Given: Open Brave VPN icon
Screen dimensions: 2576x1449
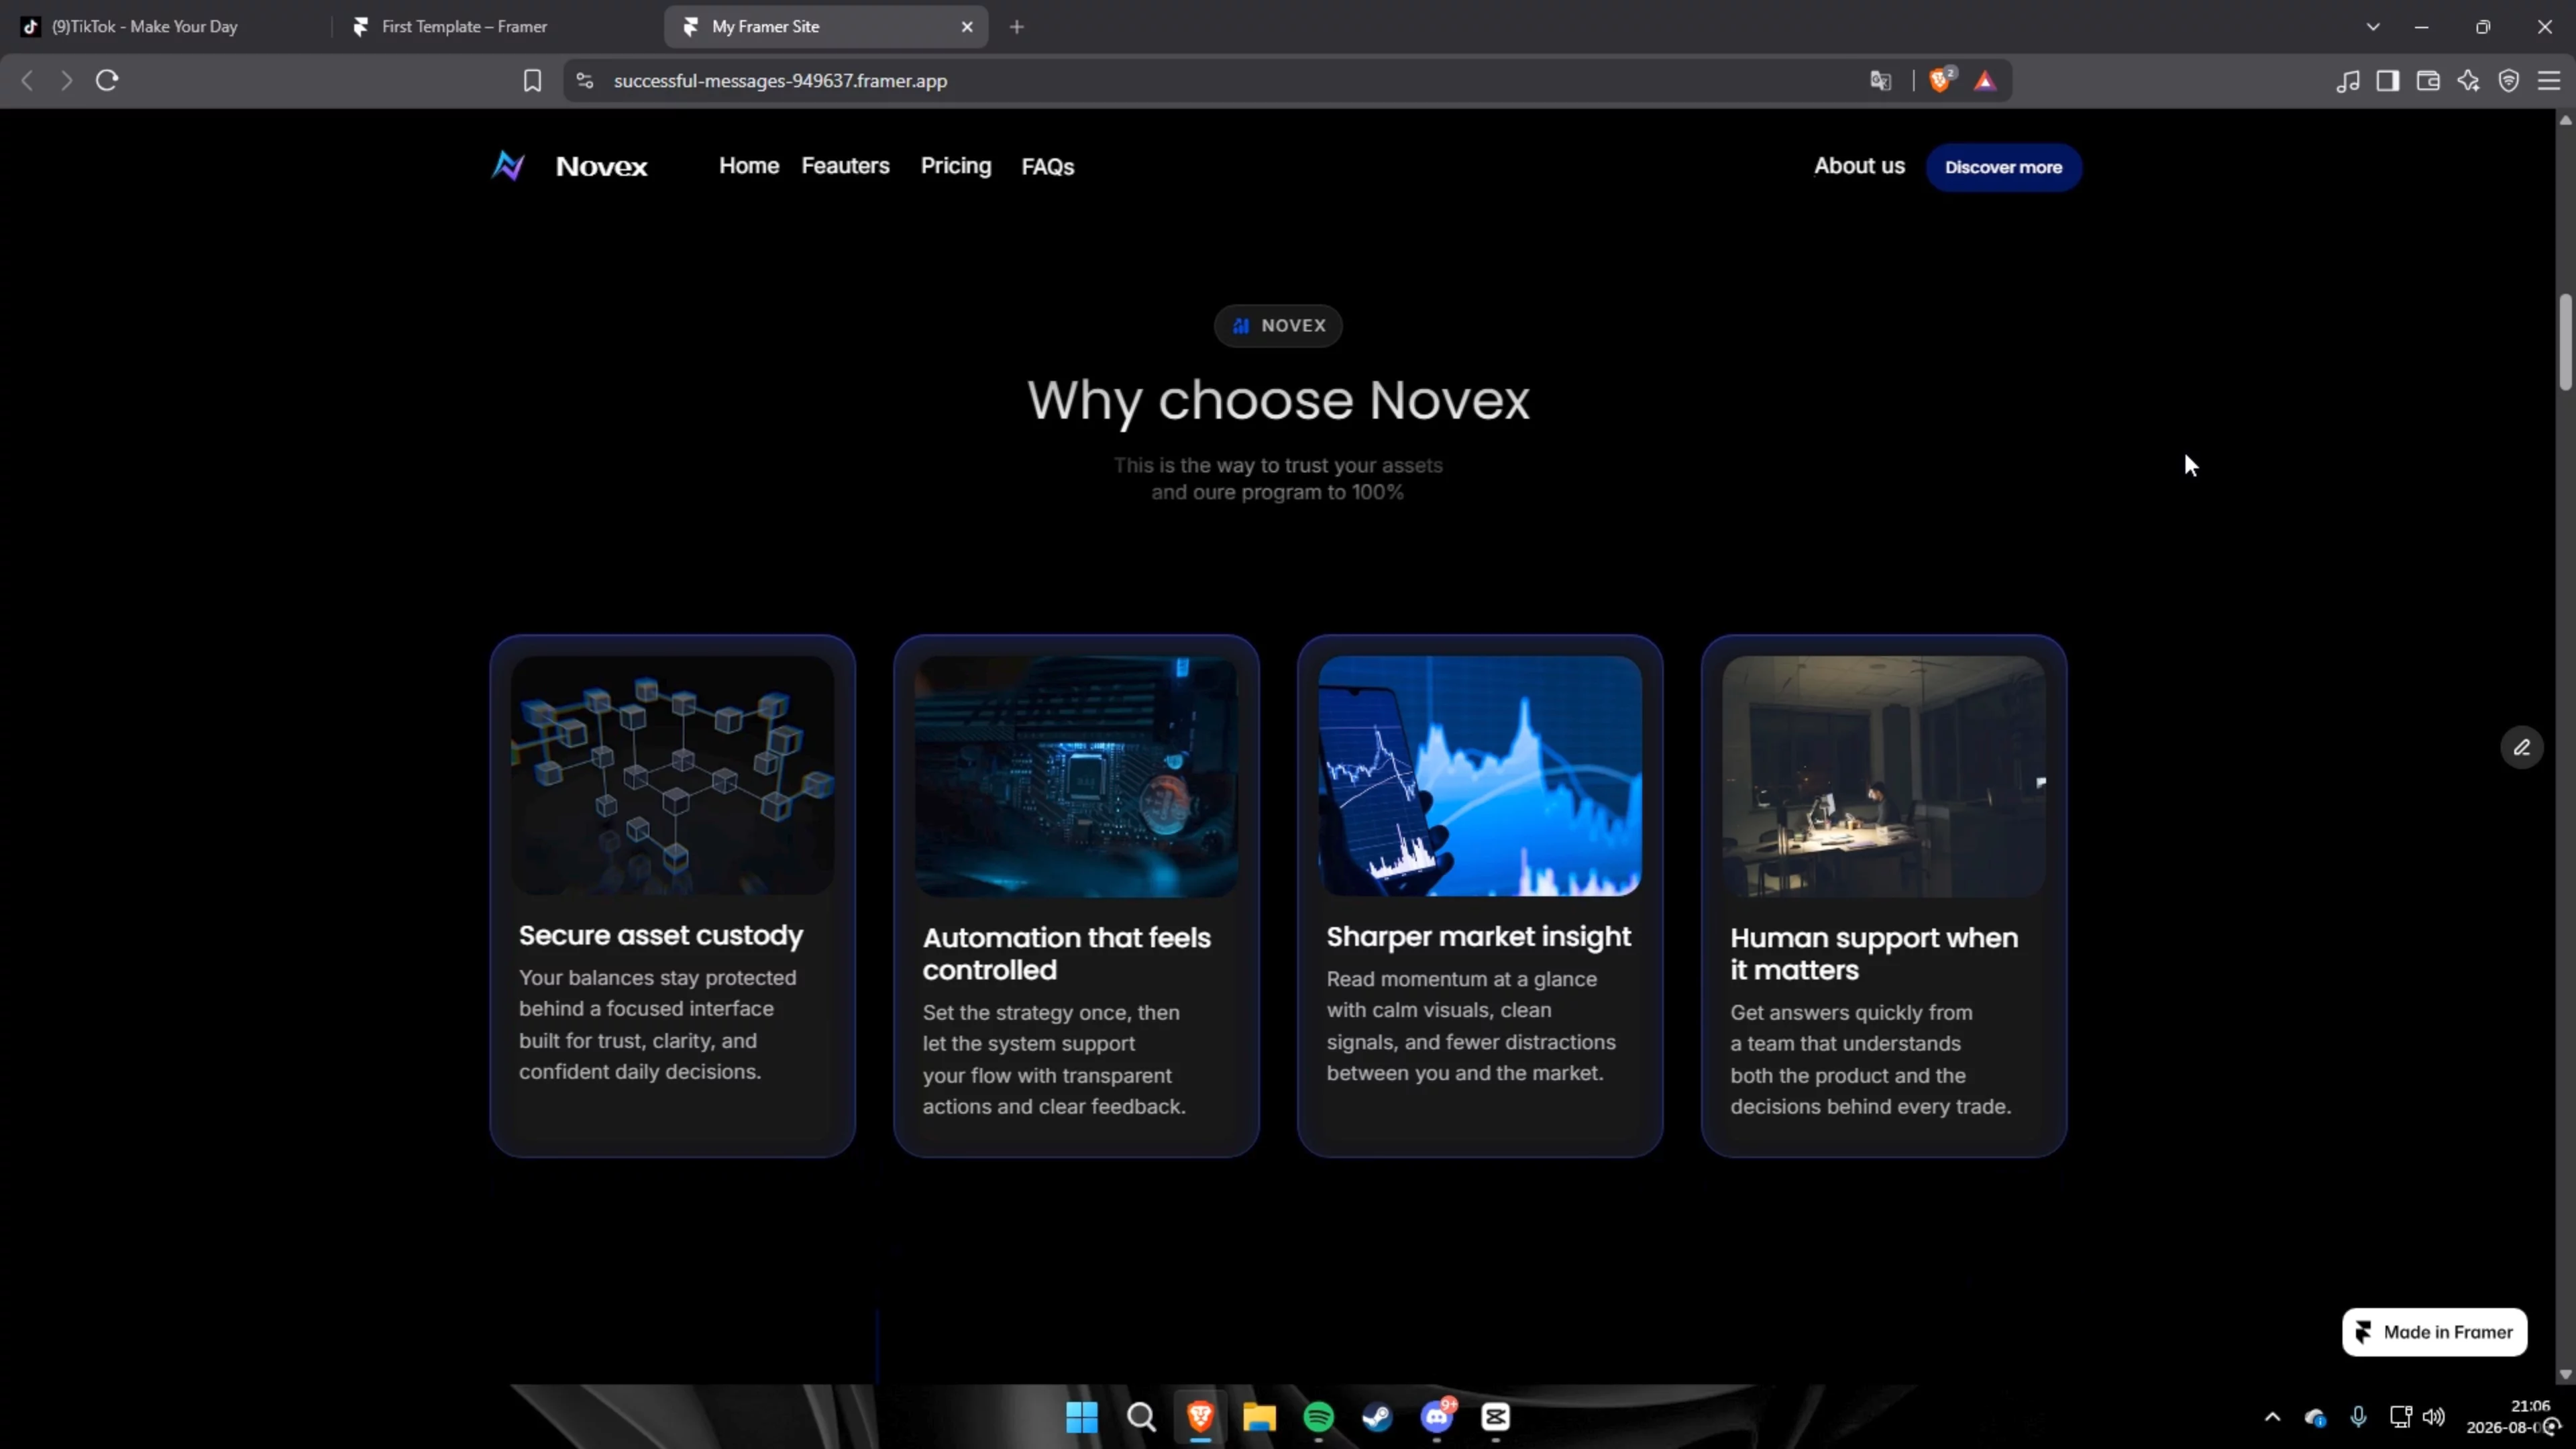Looking at the screenshot, I should point(2509,81).
